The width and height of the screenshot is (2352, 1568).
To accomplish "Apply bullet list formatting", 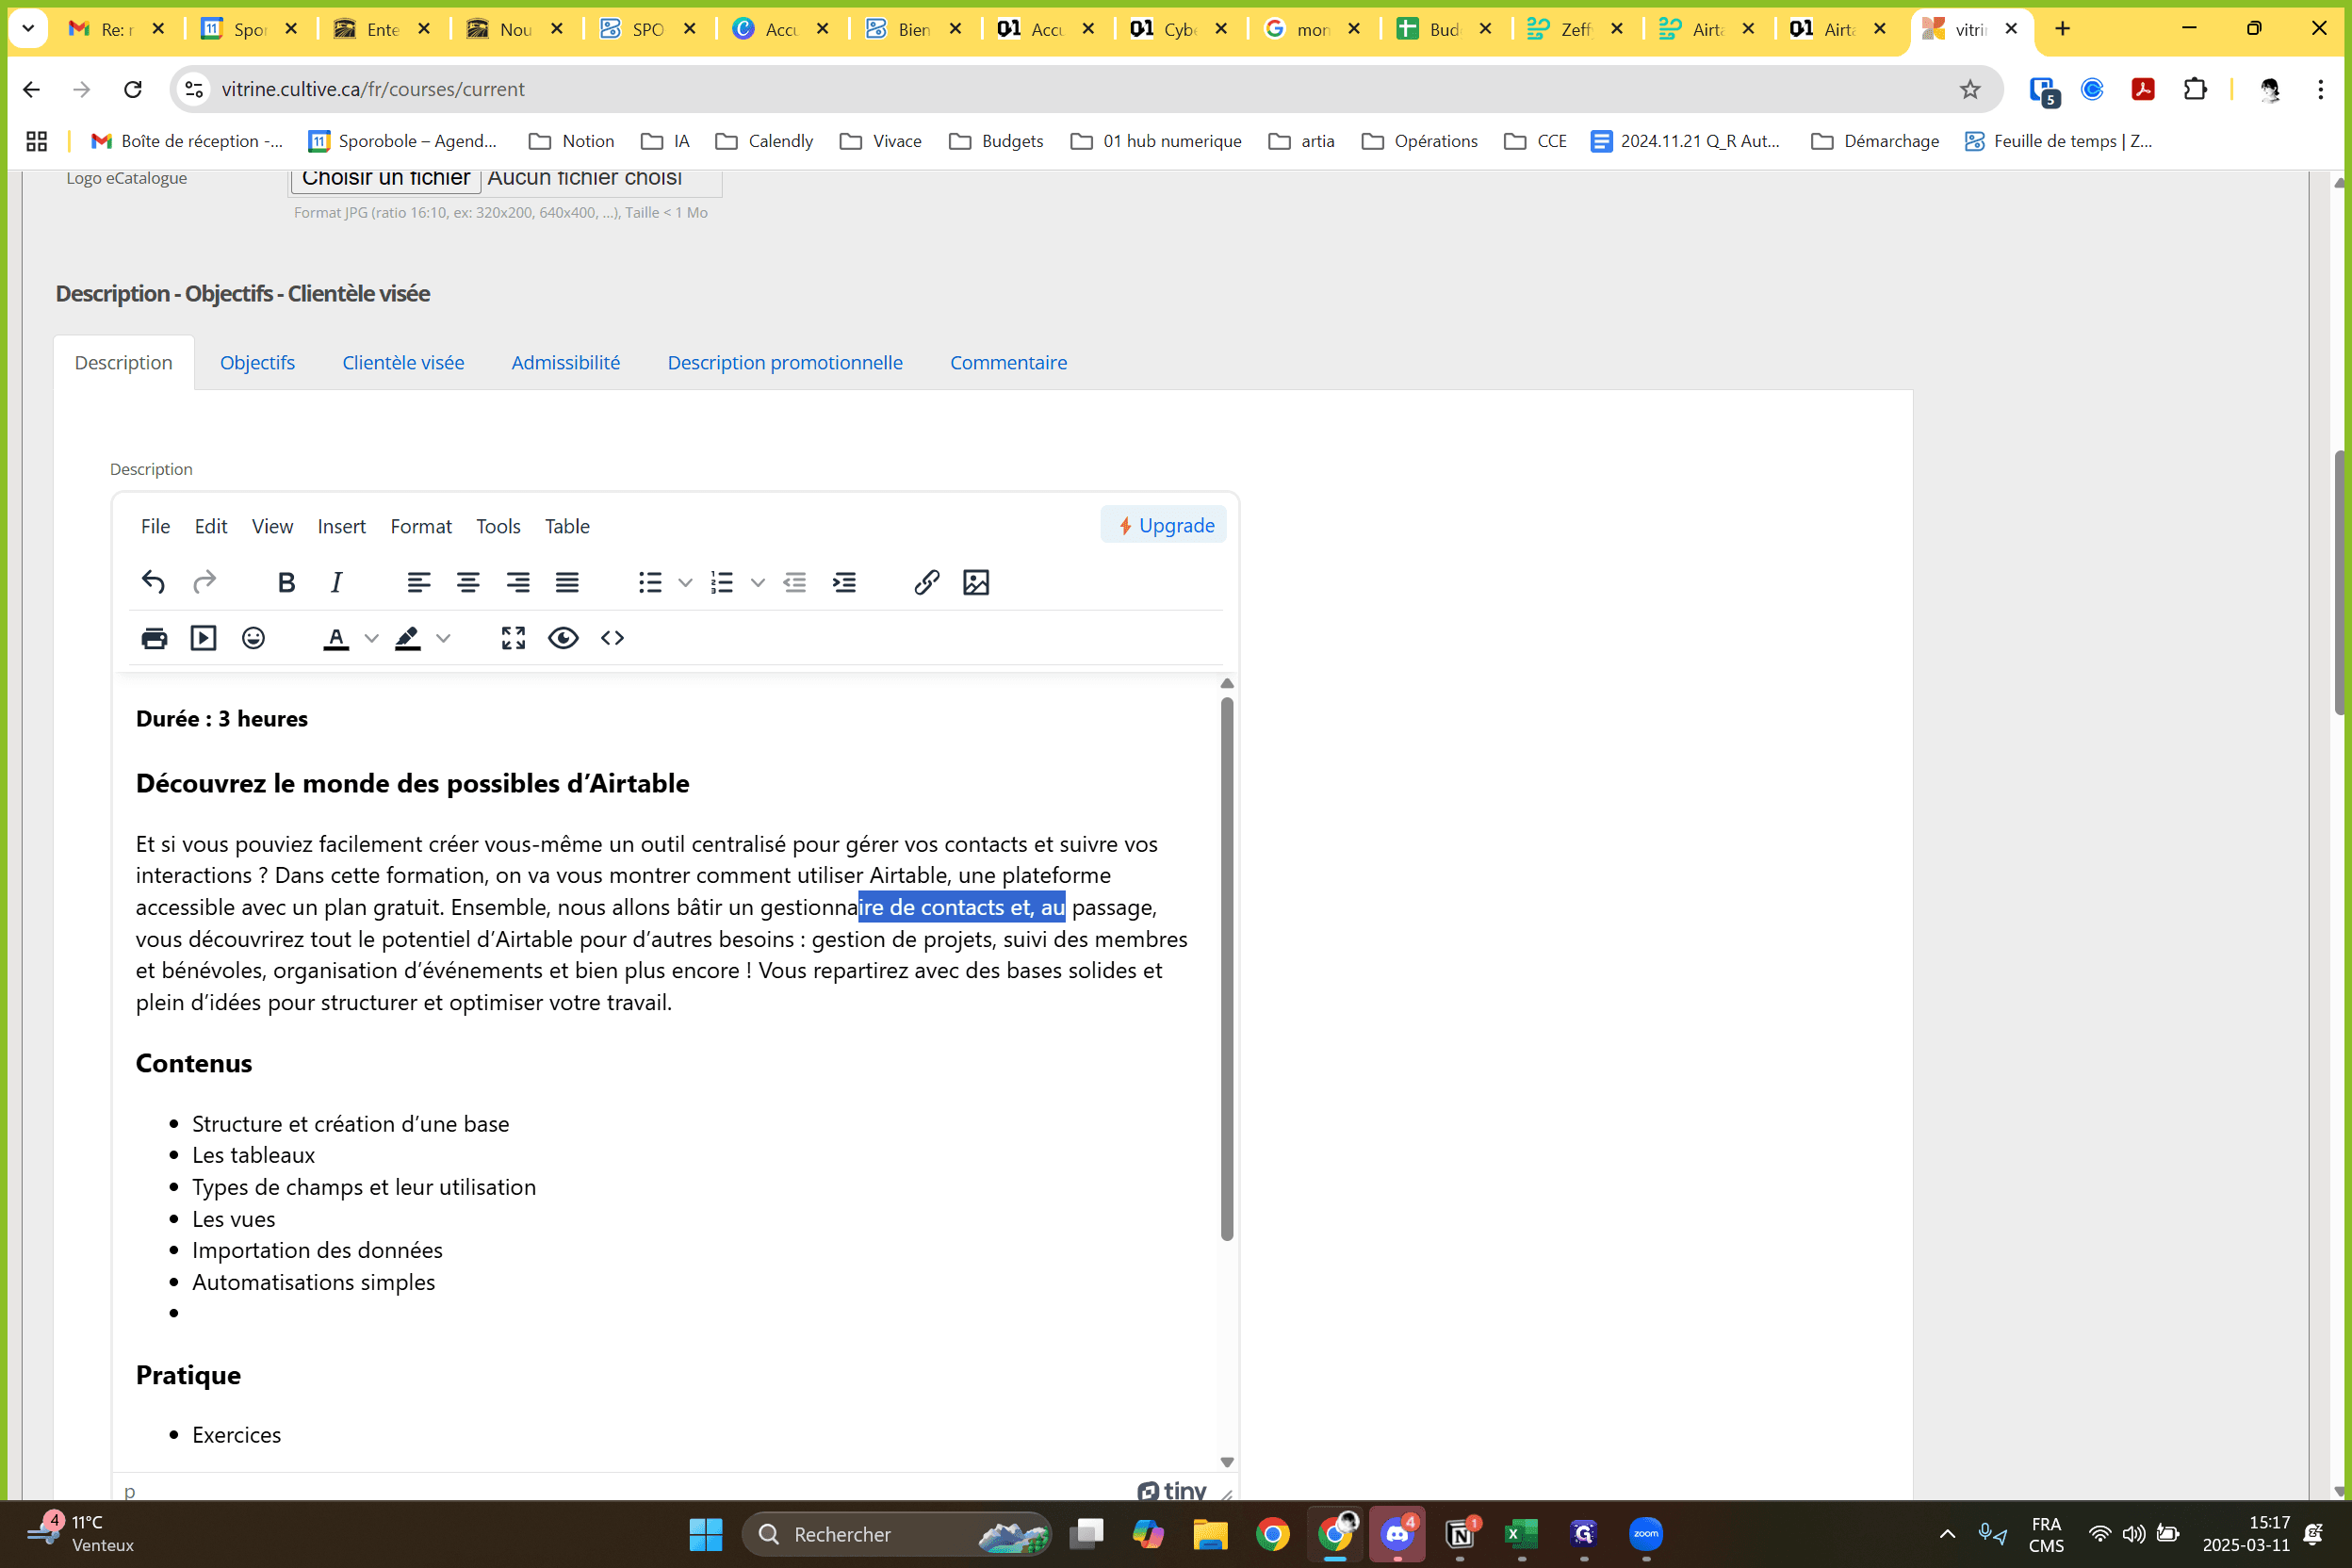I will point(650,582).
